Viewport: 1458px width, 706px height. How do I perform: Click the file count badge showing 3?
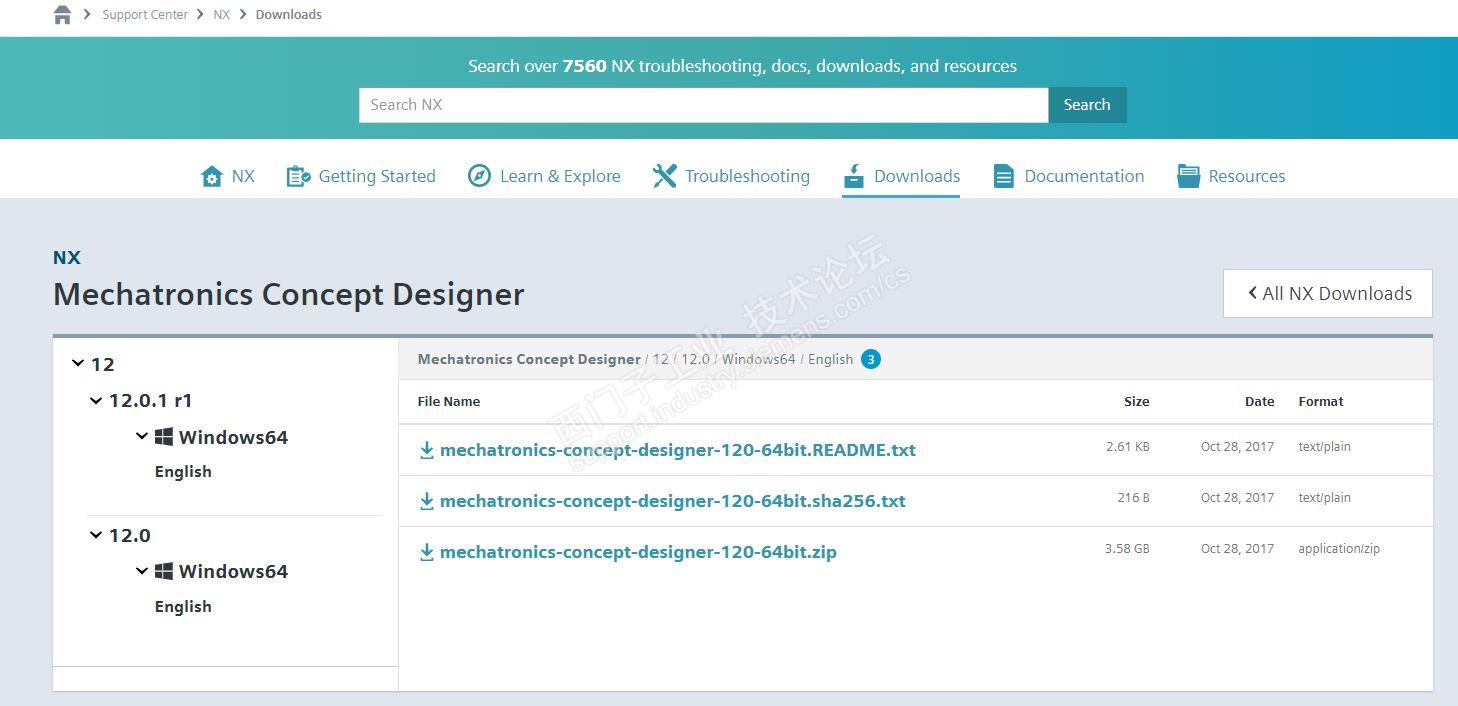pos(871,359)
